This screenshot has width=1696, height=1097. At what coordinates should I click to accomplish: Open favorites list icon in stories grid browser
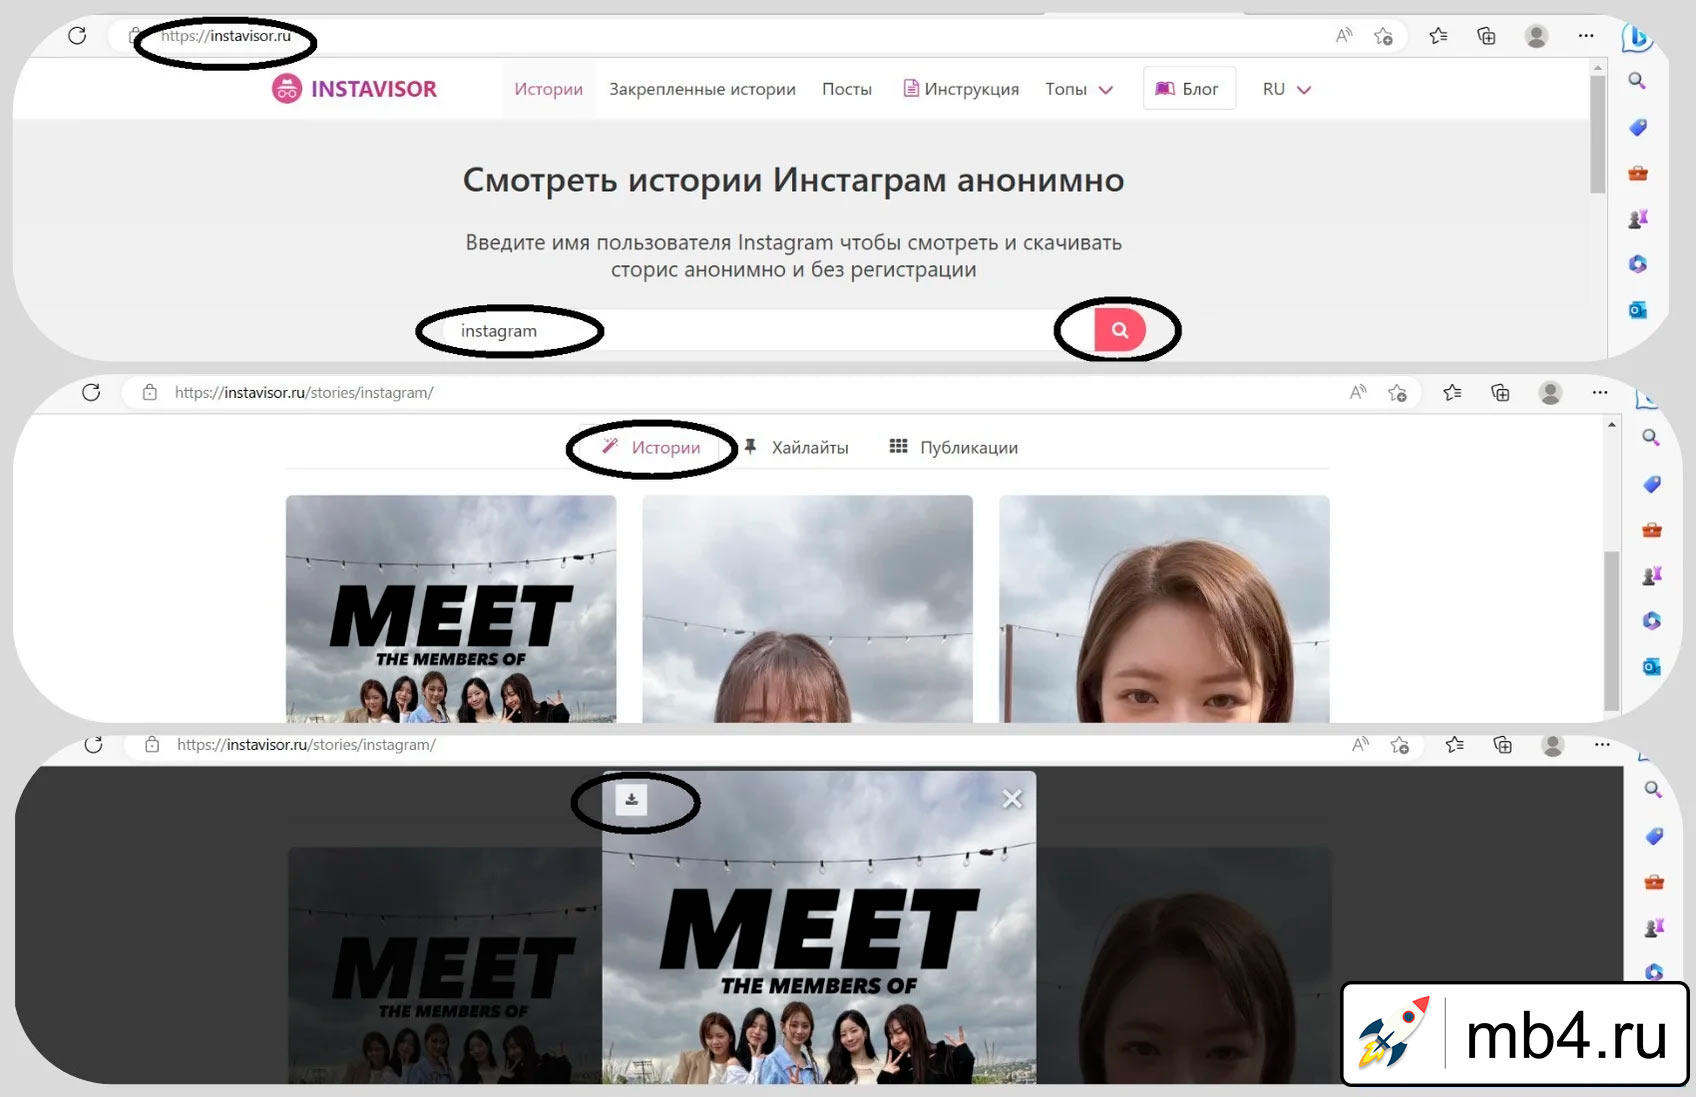tap(1452, 393)
